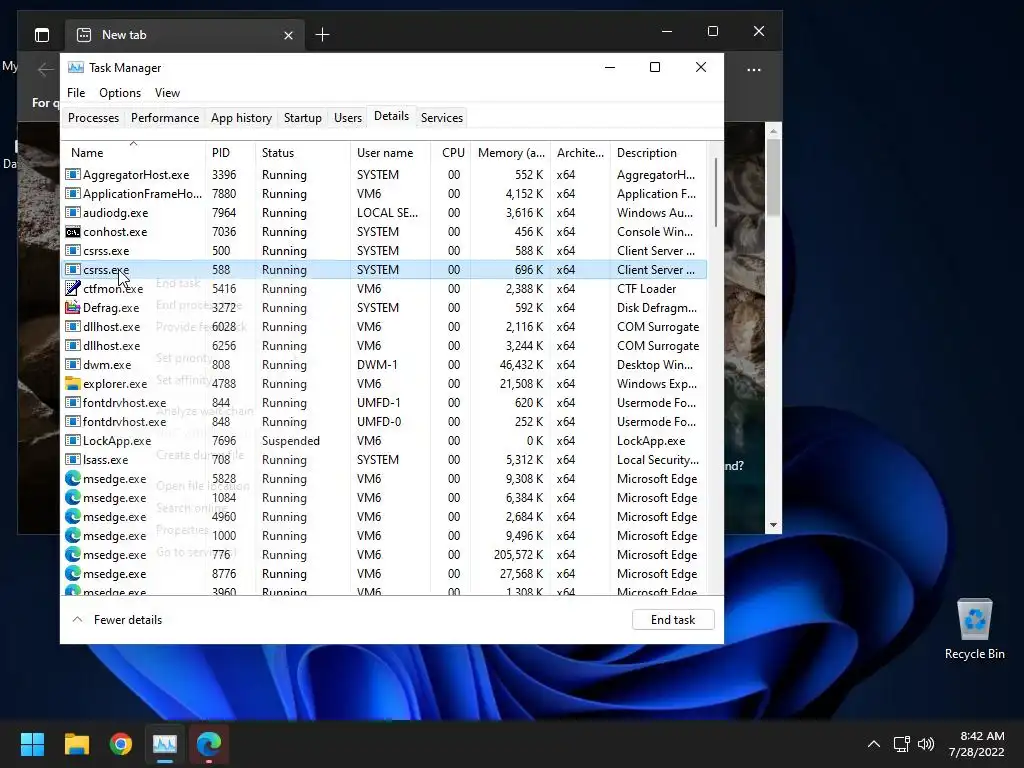Switch to the Processes tab
This screenshot has width=1024, height=768.
[x=93, y=118]
